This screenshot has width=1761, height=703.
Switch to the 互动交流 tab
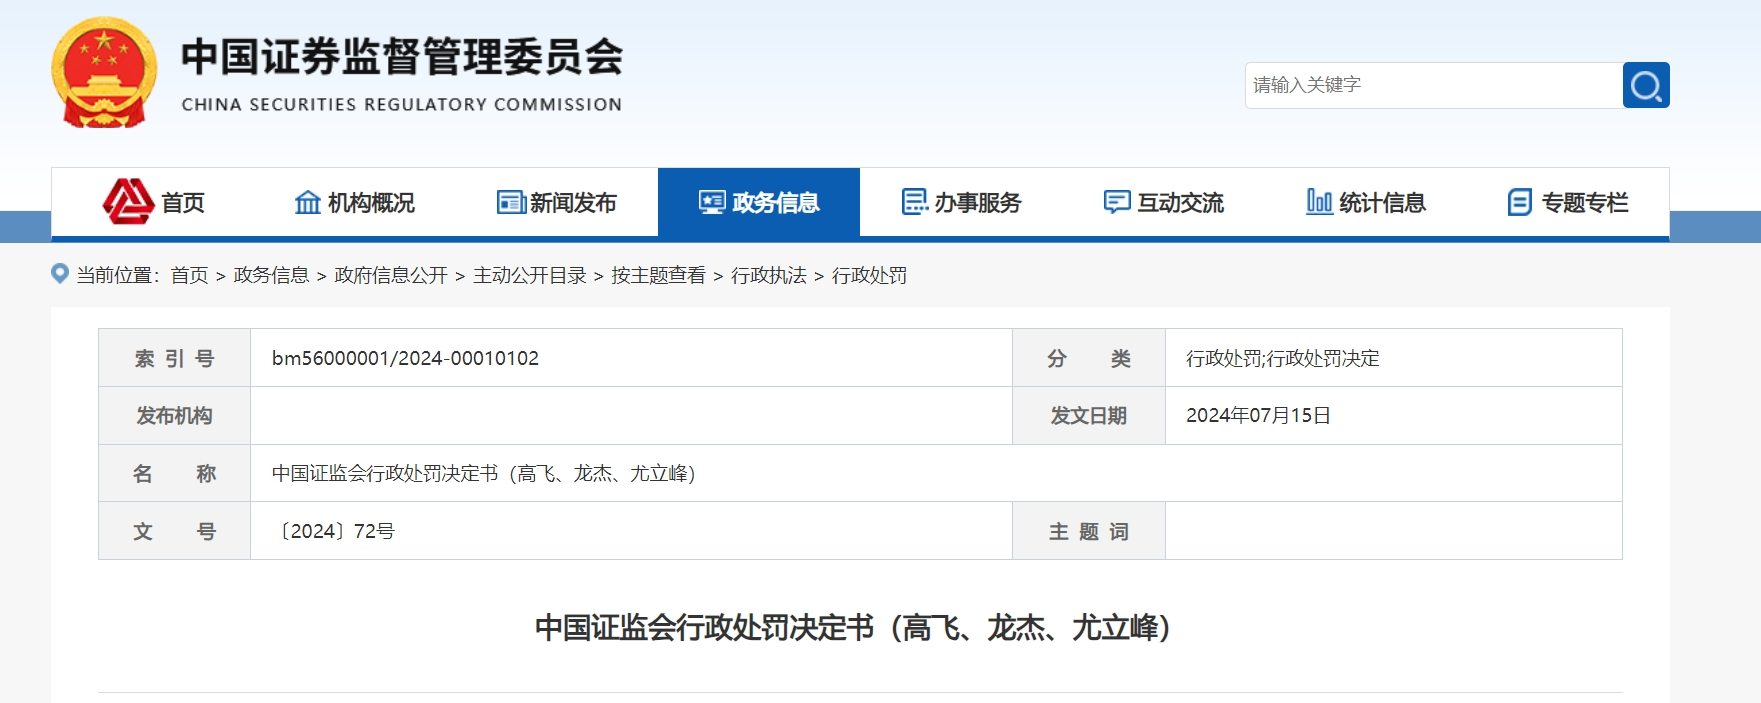tap(1163, 202)
